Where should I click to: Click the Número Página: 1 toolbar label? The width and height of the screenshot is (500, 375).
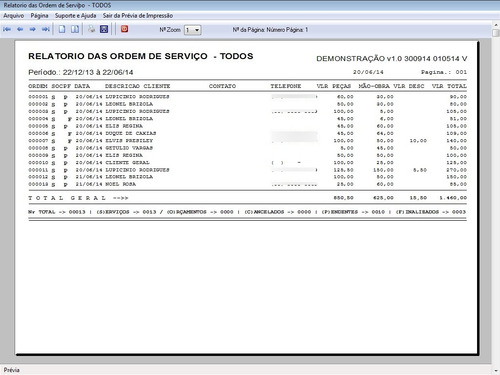click(x=287, y=30)
